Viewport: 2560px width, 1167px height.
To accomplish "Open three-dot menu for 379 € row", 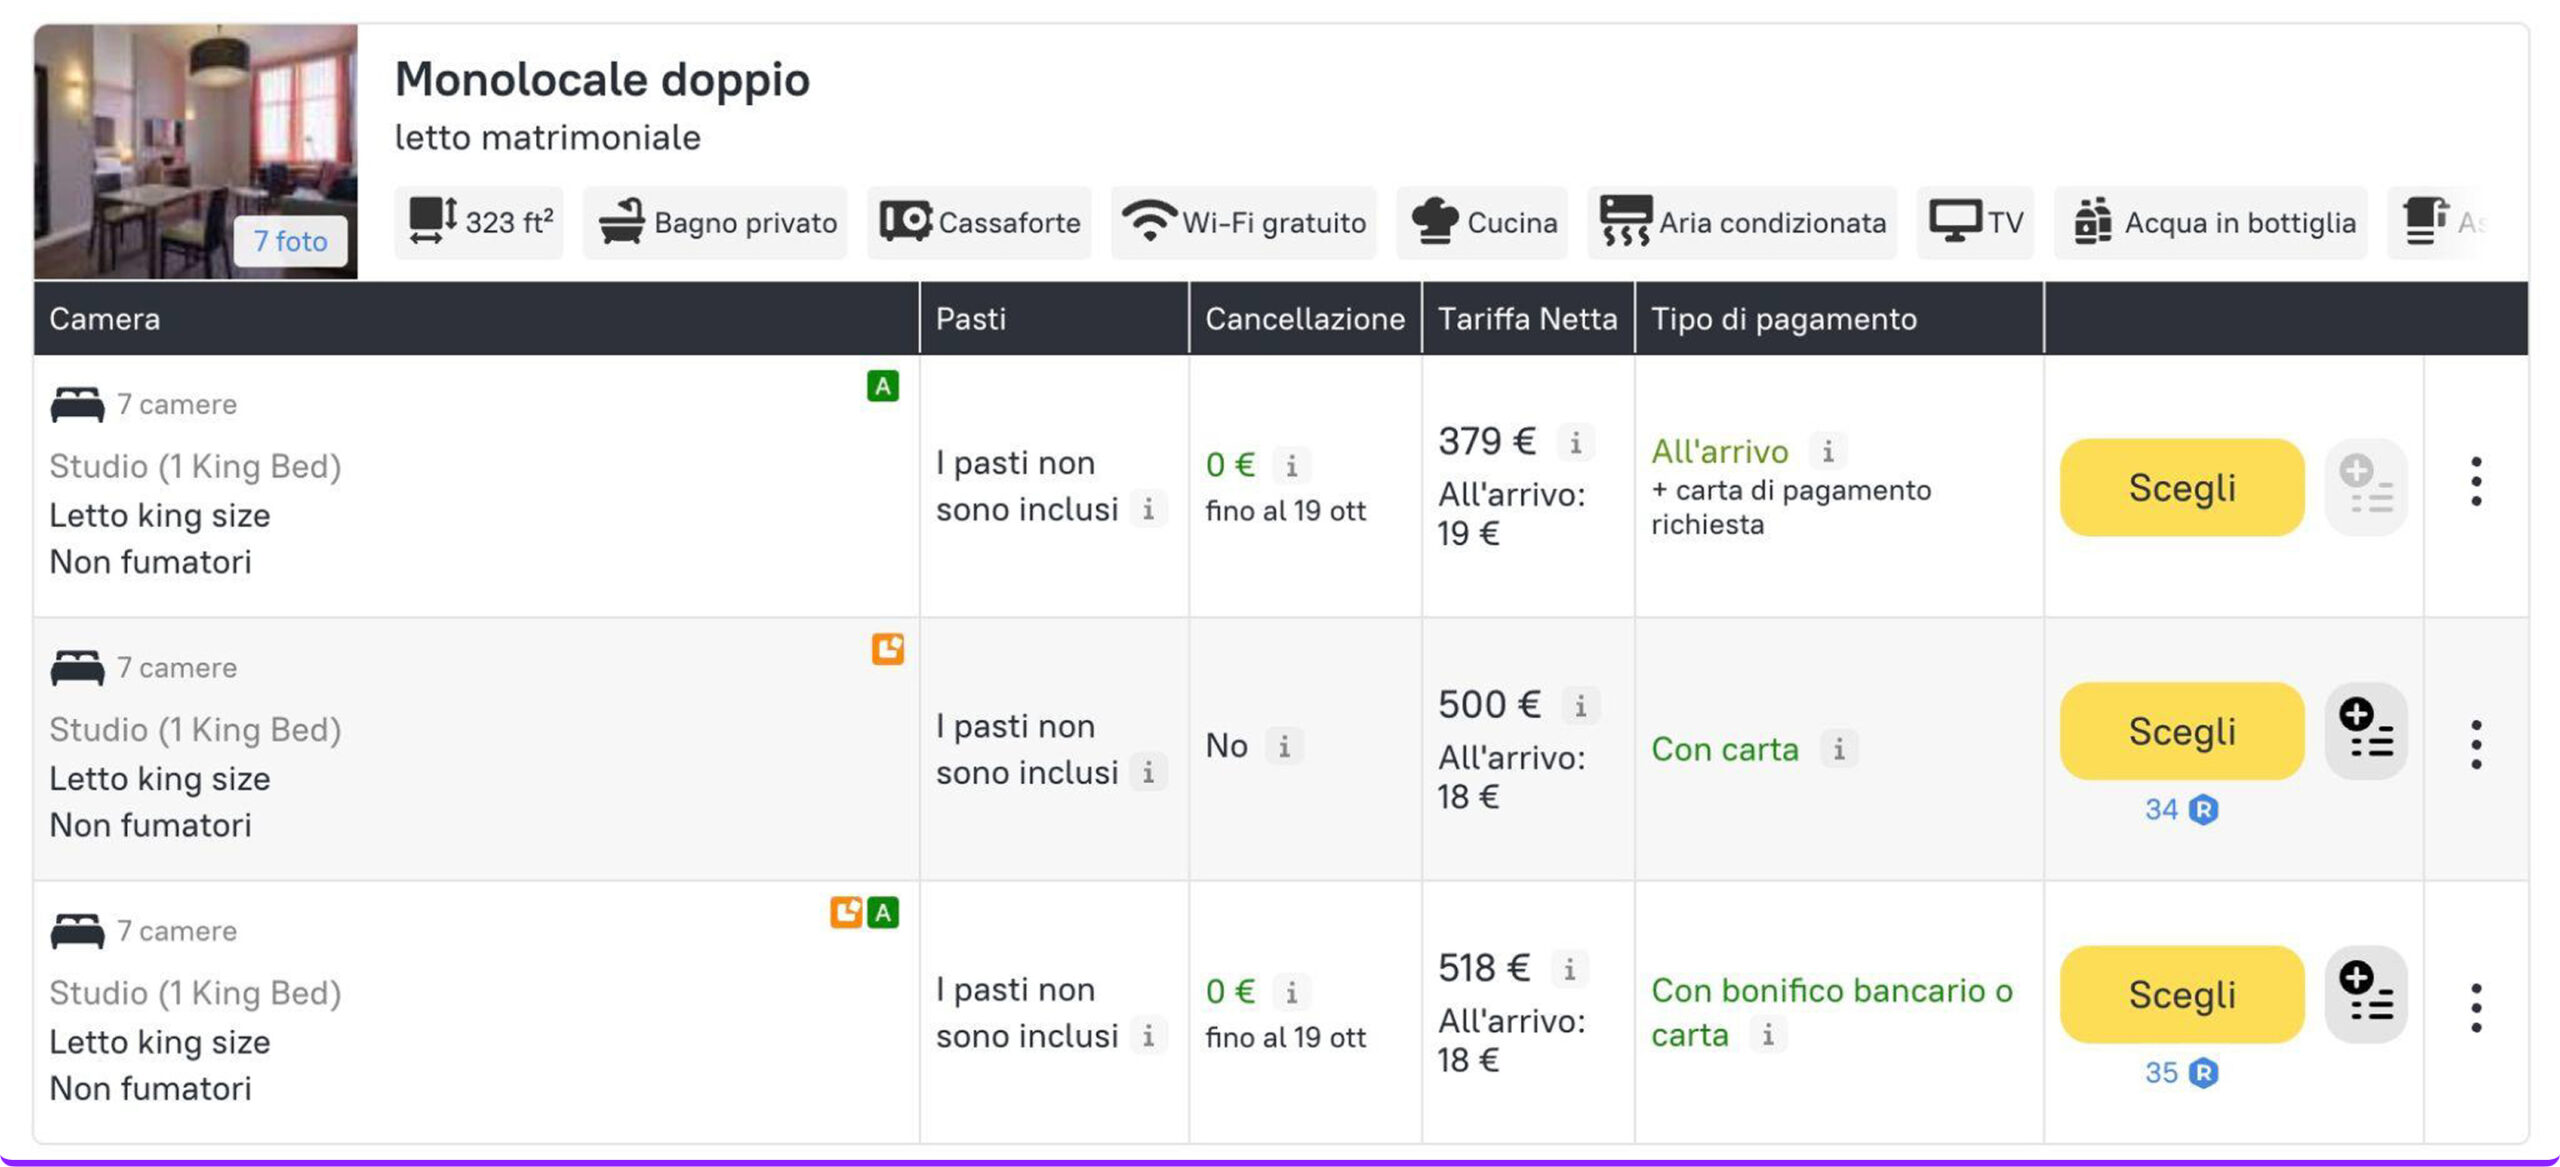I will point(2475,482).
